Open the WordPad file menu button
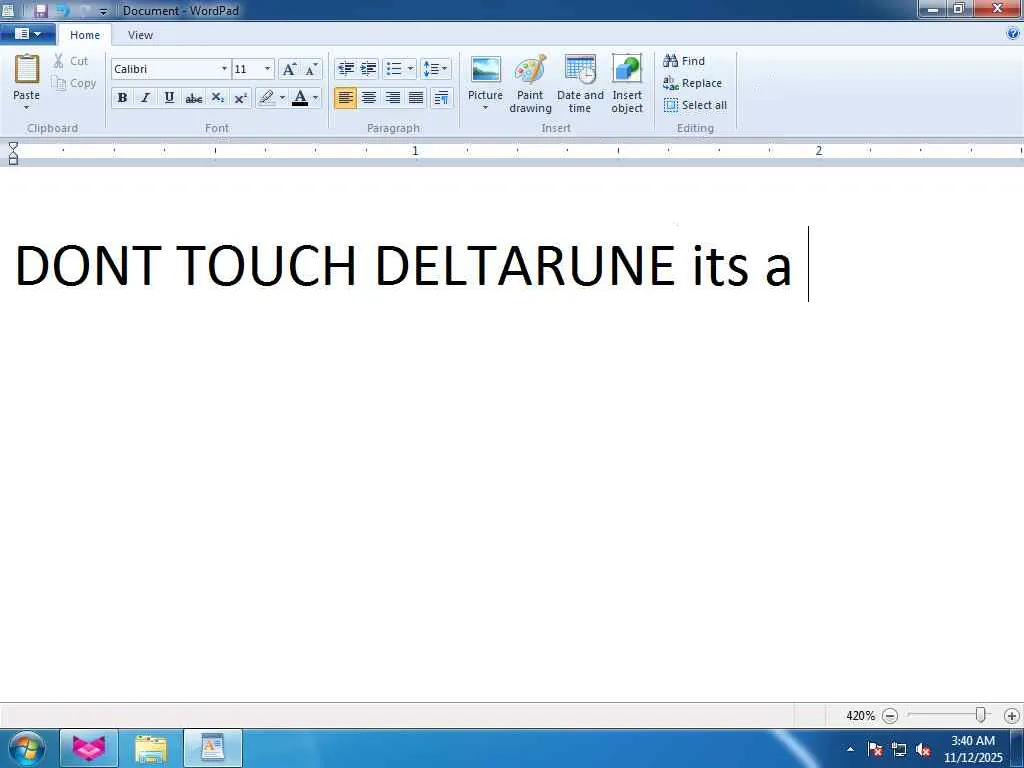The image size is (1024, 768). tap(27, 34)
